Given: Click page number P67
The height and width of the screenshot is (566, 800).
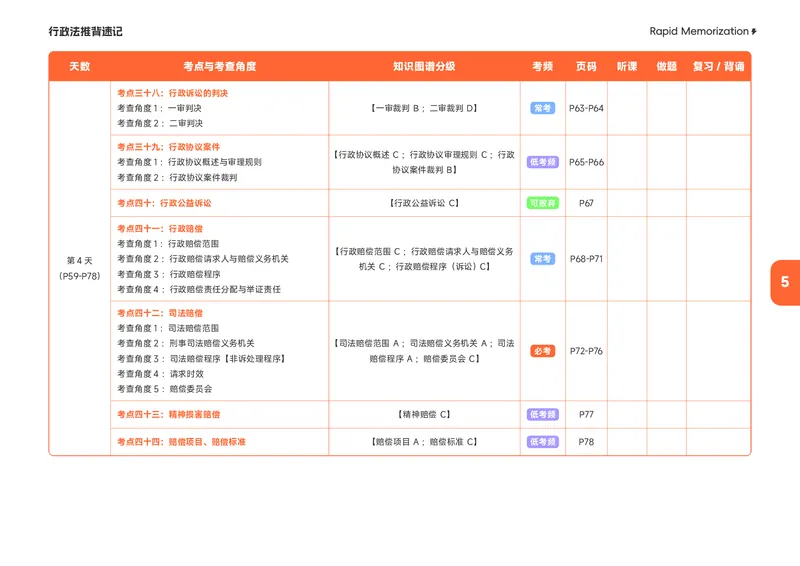Looking at the screenshot, I should [x=586, y=203].
